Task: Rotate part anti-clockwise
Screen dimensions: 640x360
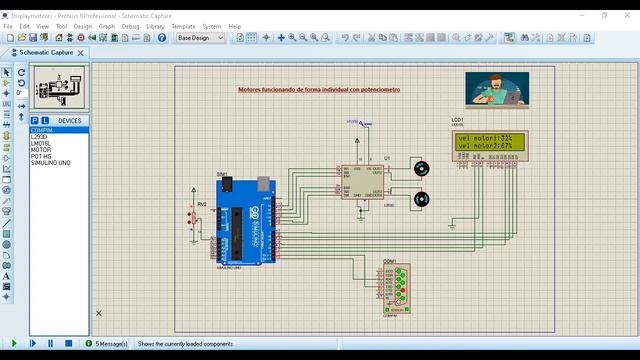Action: coord(22,83)
